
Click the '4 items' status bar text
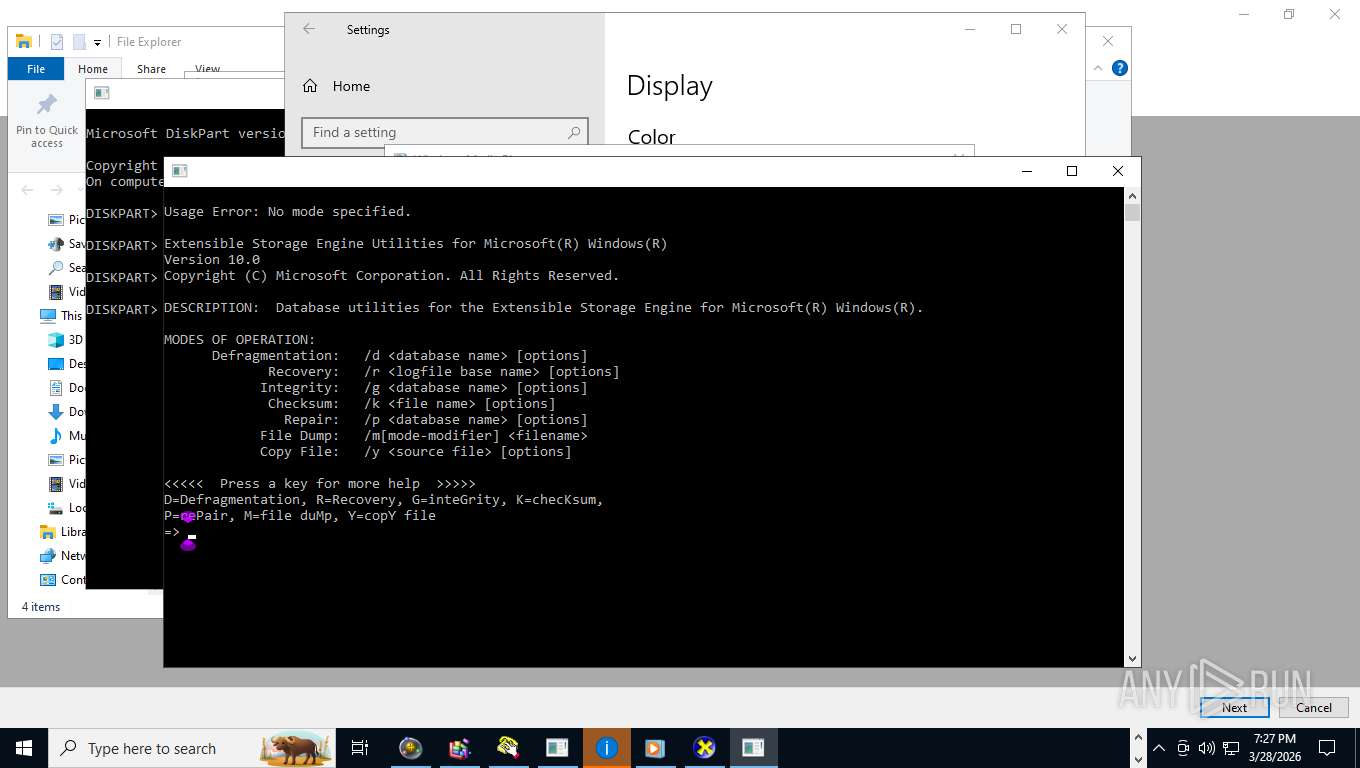pyautogui.click(x=41, y=606)
